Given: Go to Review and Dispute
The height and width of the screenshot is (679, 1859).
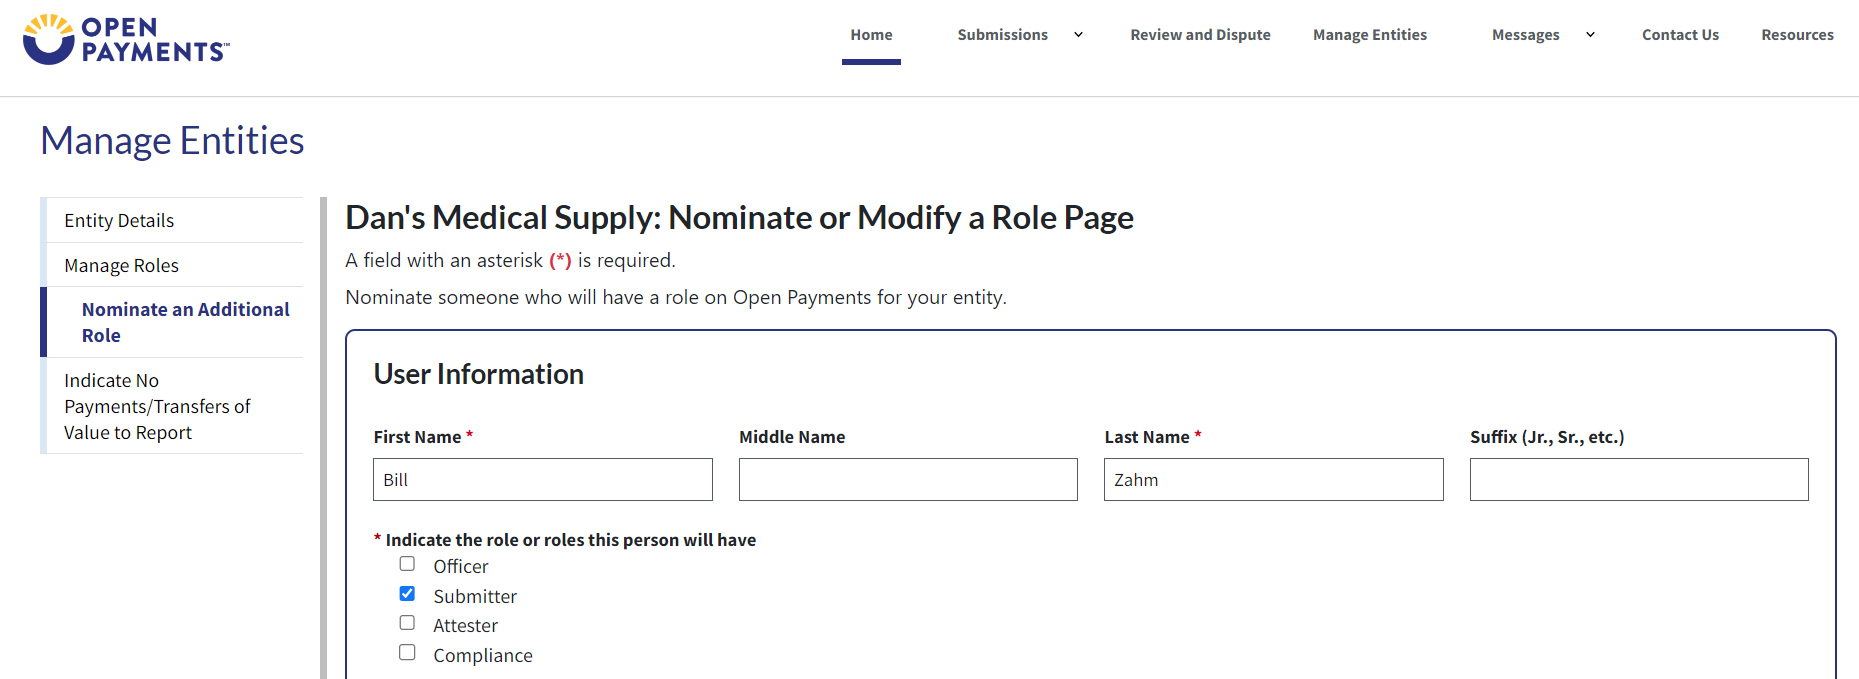Looking at the screenshot, I should [1200, 35].
